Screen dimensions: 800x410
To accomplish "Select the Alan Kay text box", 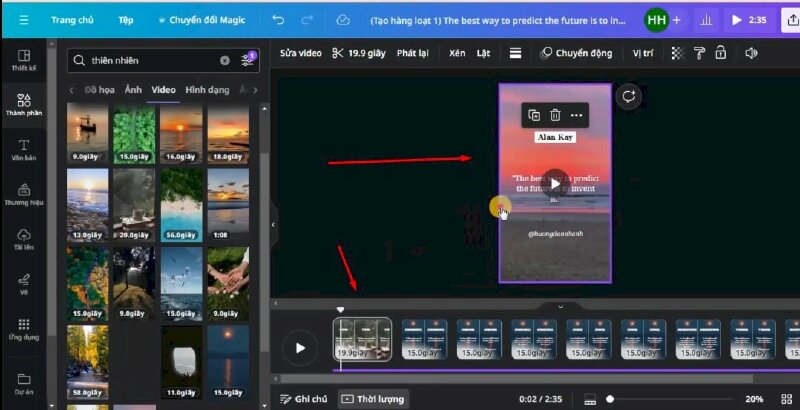I will pos(555,137).
